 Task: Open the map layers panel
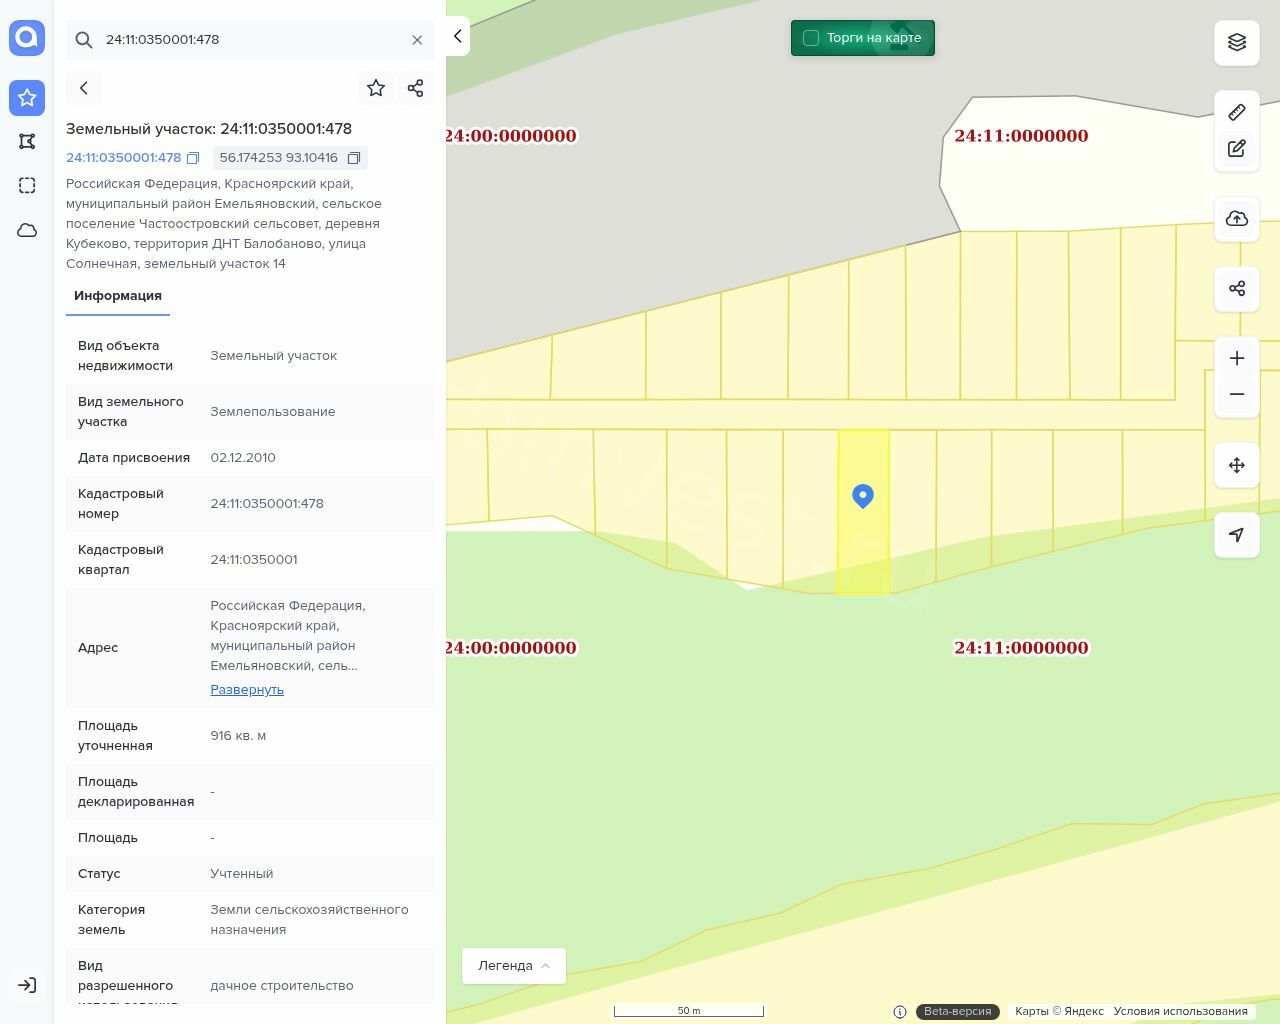(1237, 42)
